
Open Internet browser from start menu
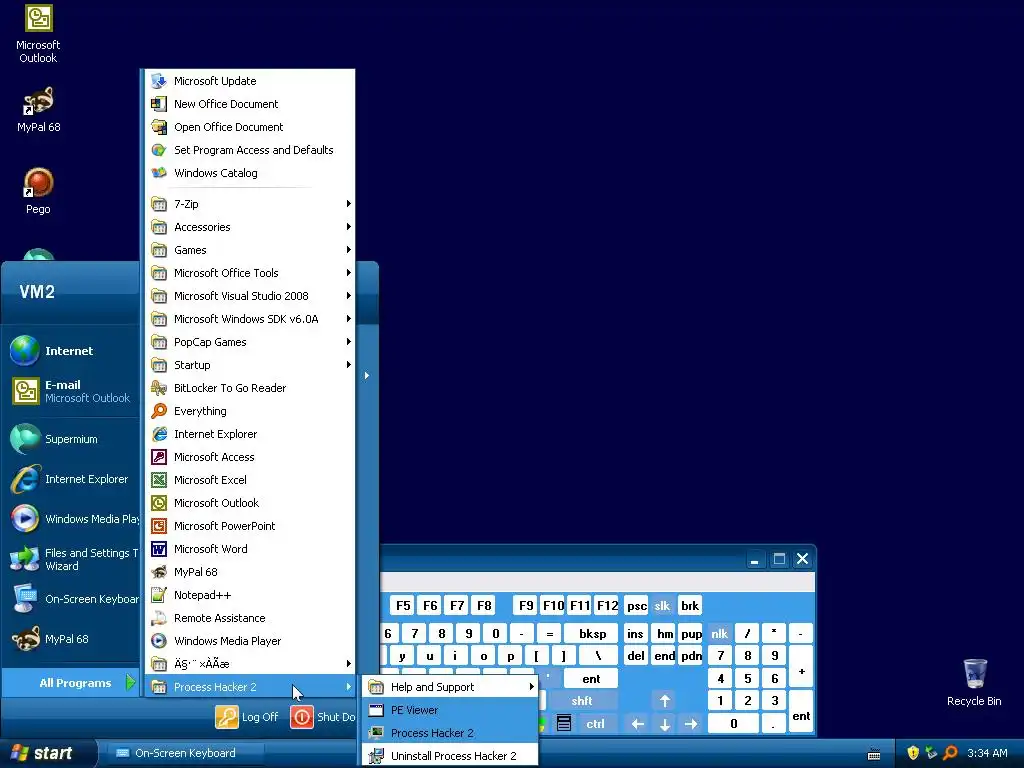tap(71, 351)
